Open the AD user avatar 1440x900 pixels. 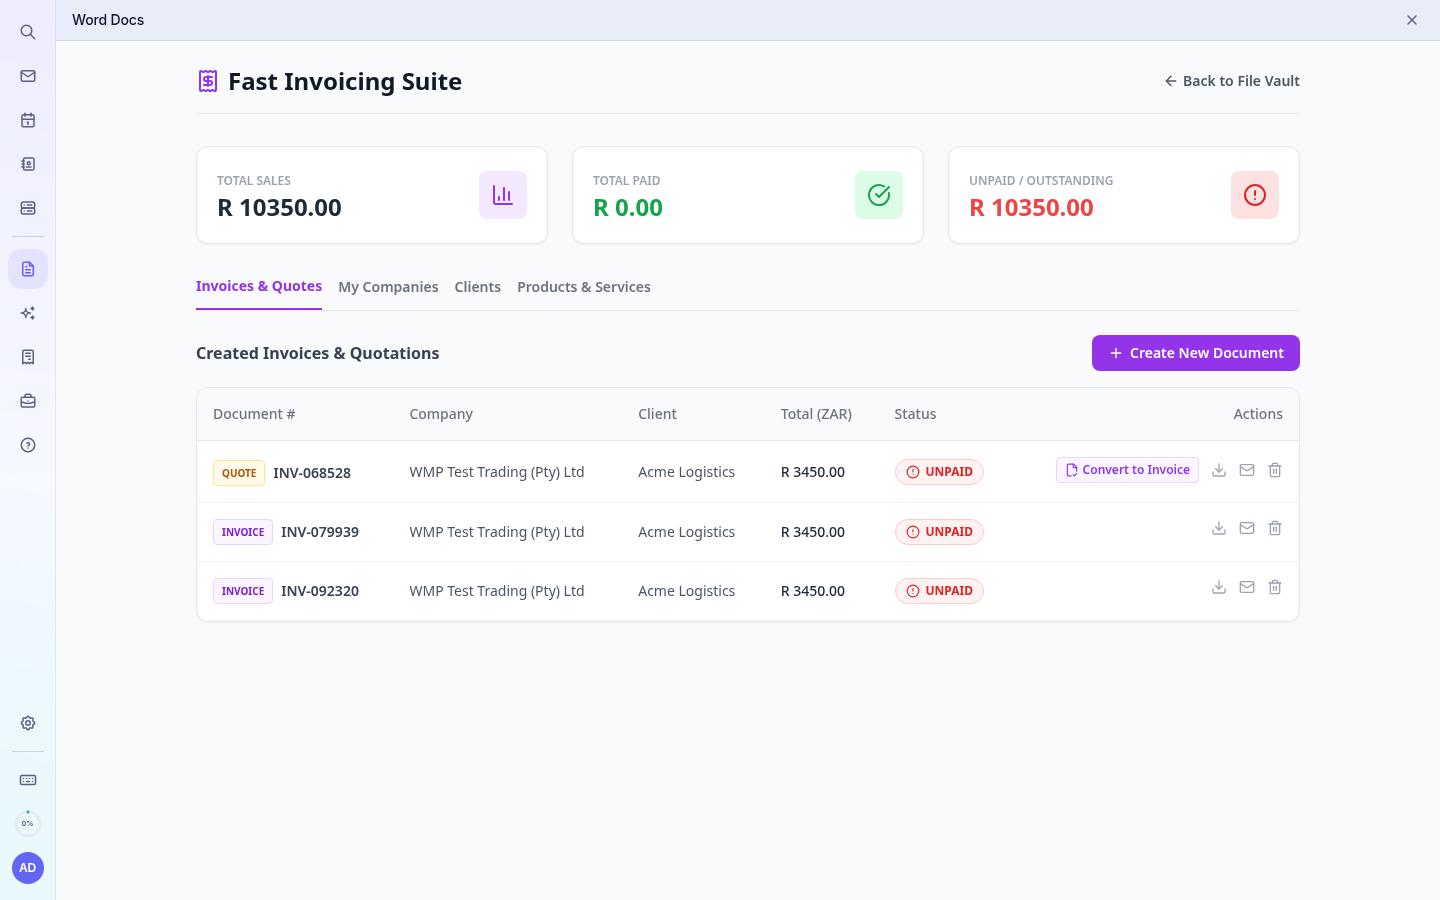point(28,868)
